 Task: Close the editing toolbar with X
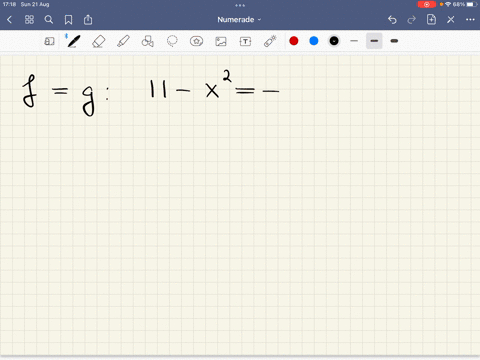tap(451, 20)
